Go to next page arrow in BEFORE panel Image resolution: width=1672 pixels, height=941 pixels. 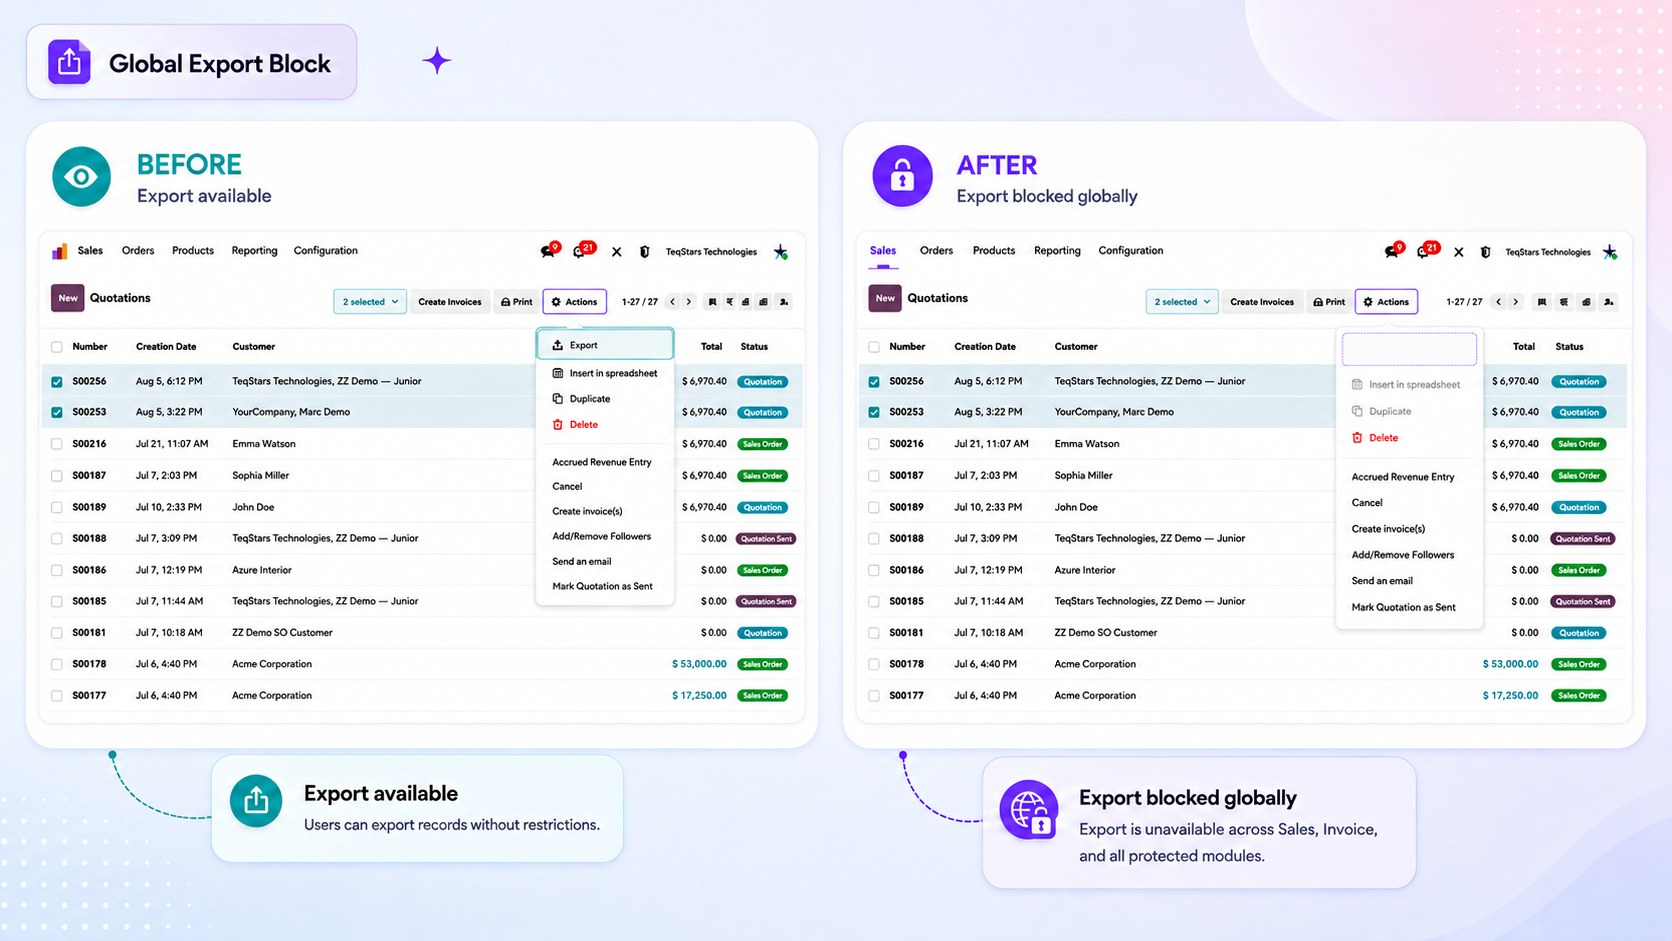click(x=689, y=302)
